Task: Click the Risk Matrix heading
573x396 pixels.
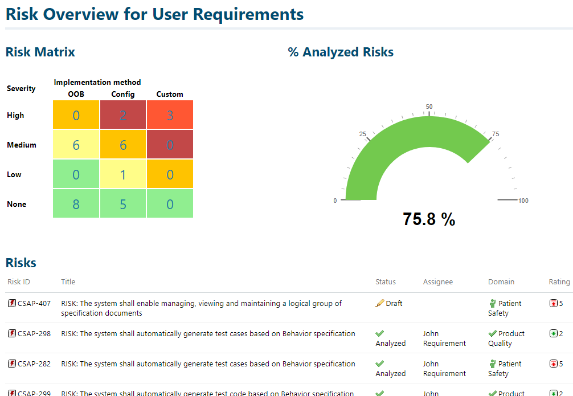Action: click(40, 52)
